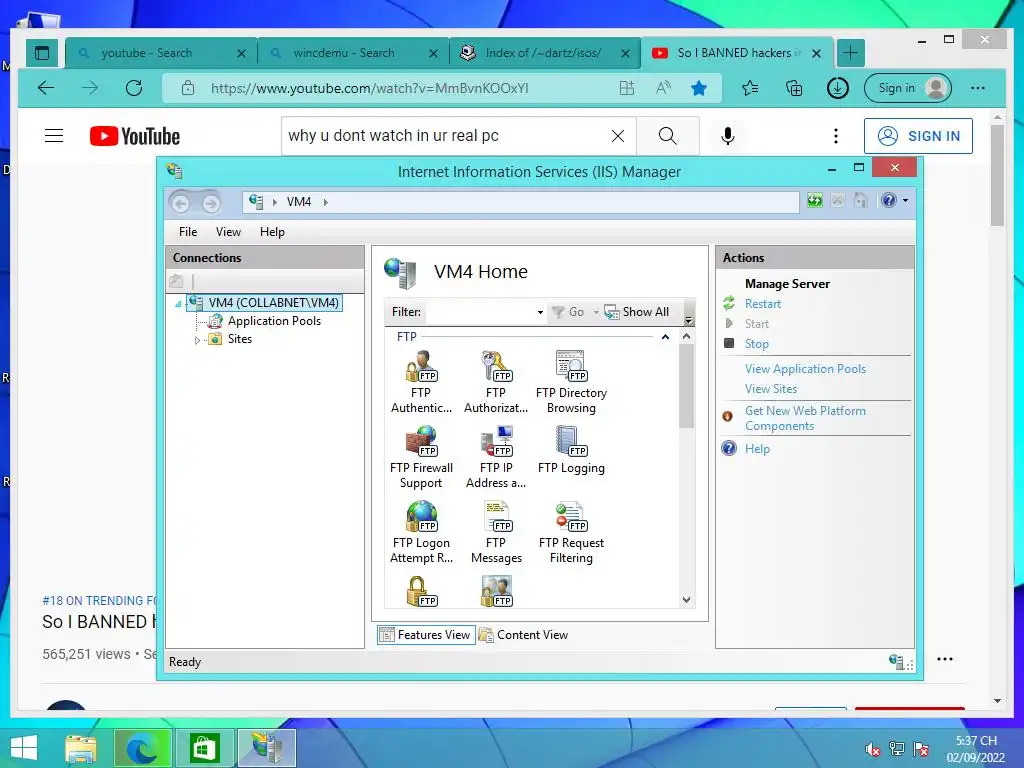Open the IIS View menu

coord(228,232)
